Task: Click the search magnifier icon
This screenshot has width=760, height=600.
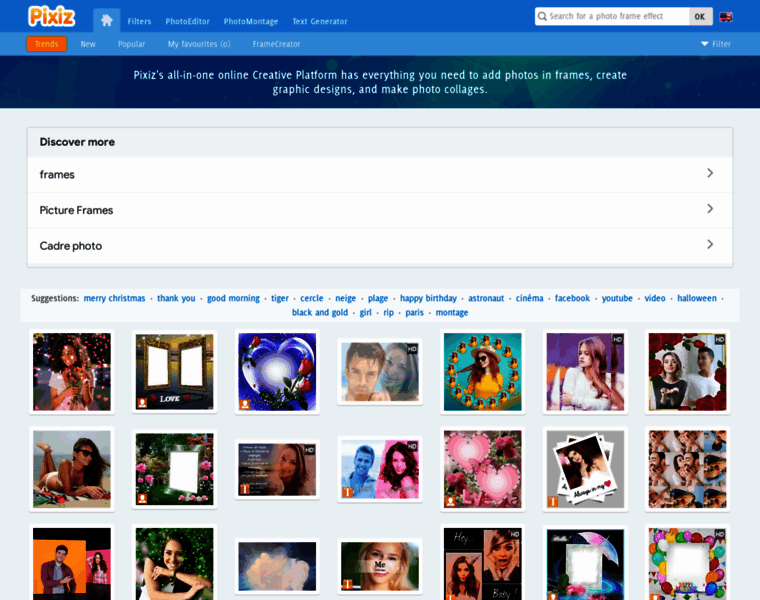Action: click(x=542, y=16)
